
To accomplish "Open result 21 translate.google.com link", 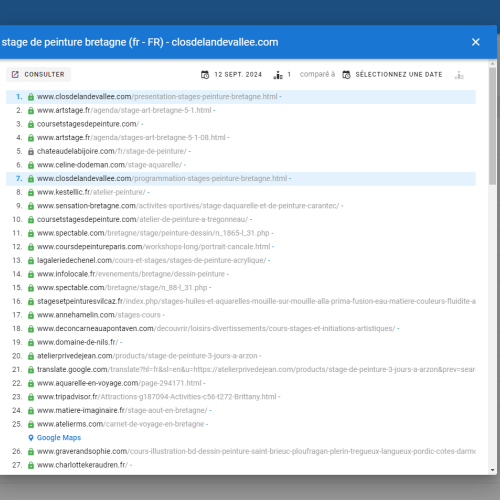I will coord(256,370).
